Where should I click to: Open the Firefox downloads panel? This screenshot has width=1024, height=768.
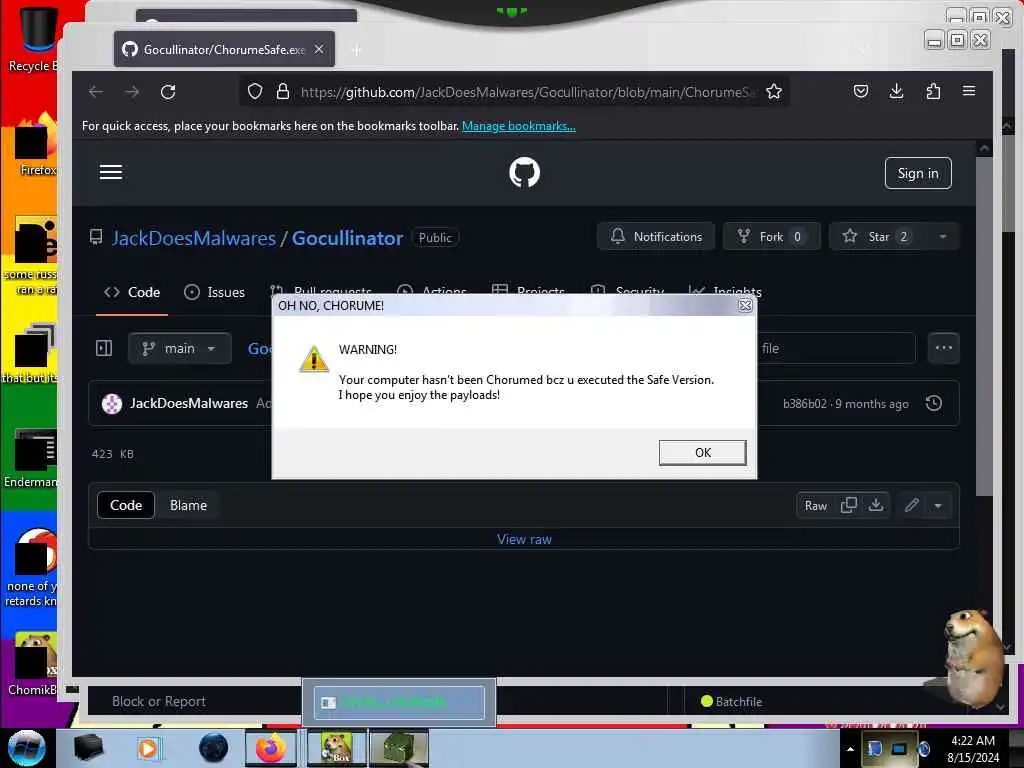[x=897, y=91]
